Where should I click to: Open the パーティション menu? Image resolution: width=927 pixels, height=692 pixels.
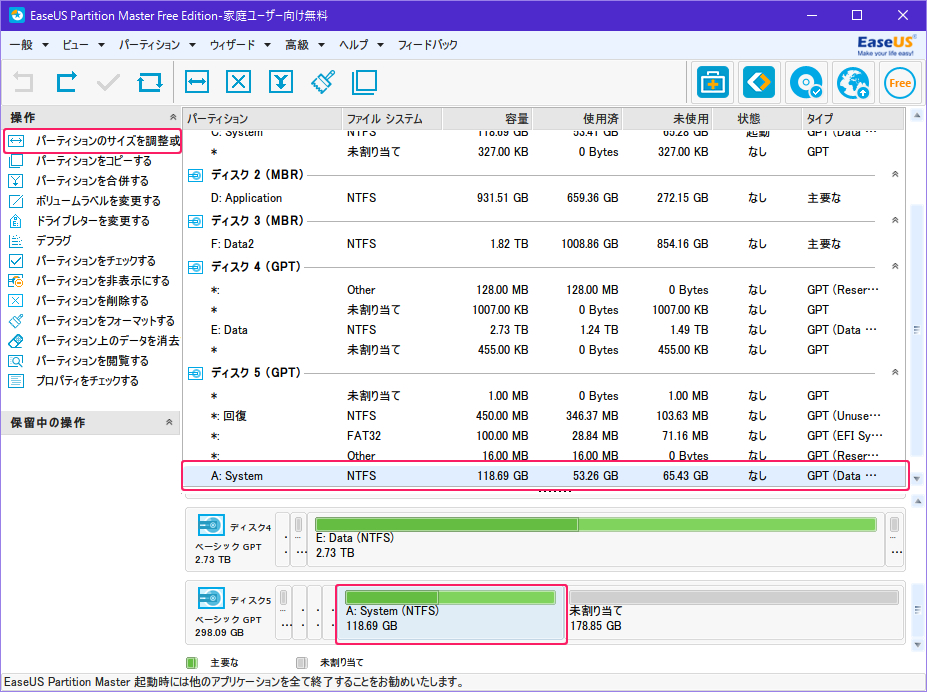click(157, 45)
